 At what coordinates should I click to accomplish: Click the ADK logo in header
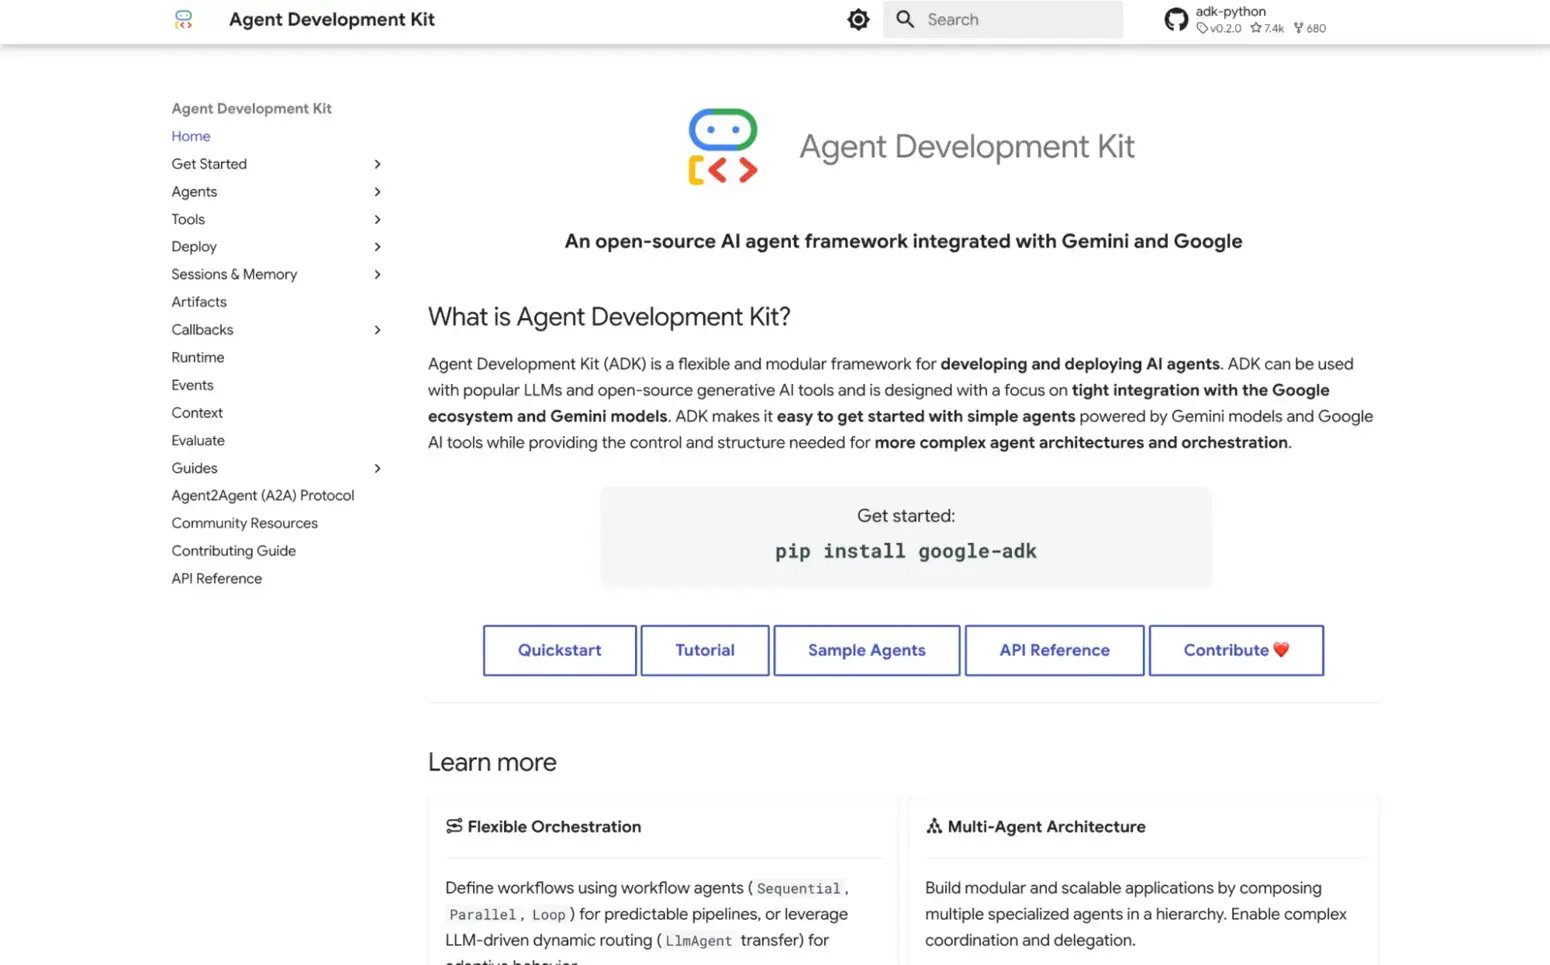point(183,19)
